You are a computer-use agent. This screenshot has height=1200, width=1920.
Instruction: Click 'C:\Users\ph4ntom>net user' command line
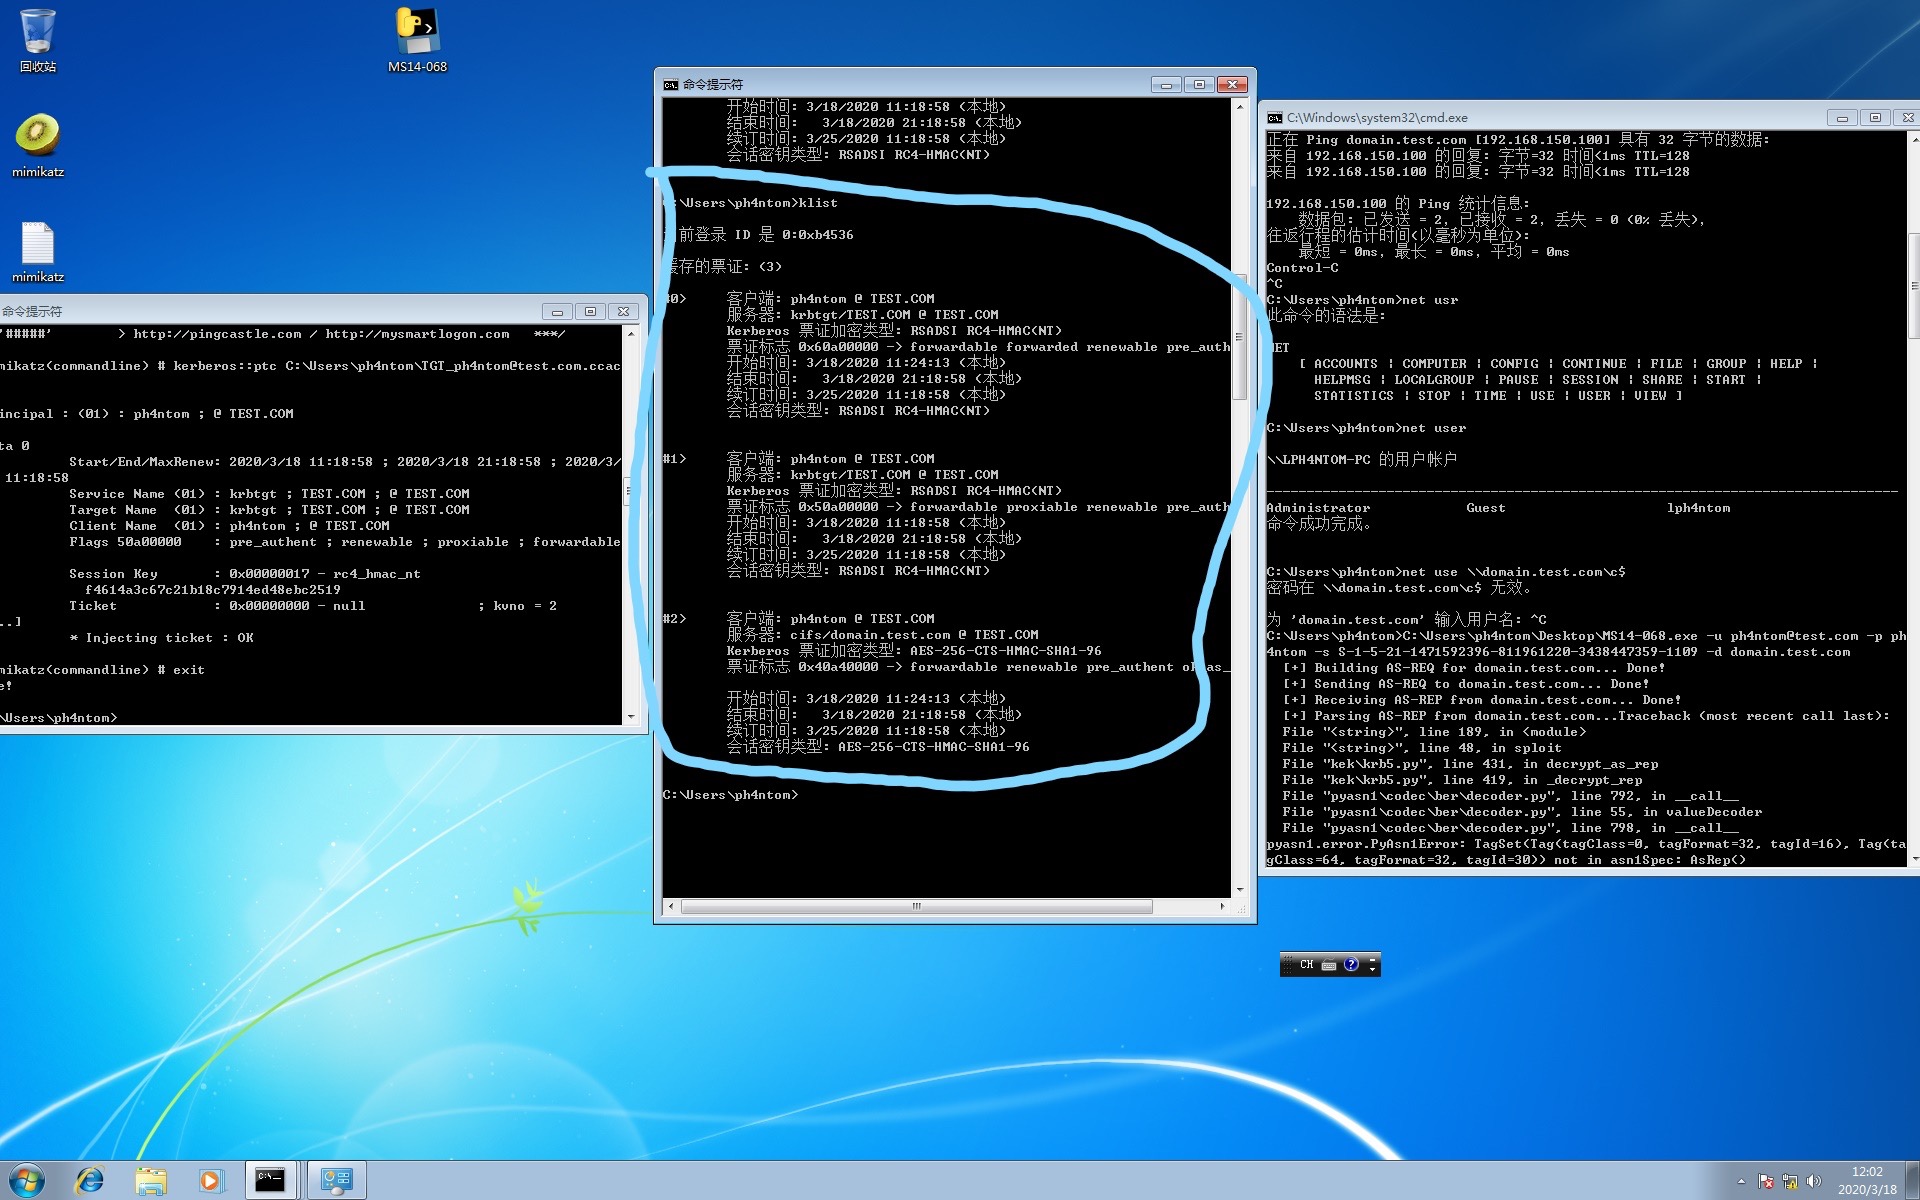coord(1366,428)
